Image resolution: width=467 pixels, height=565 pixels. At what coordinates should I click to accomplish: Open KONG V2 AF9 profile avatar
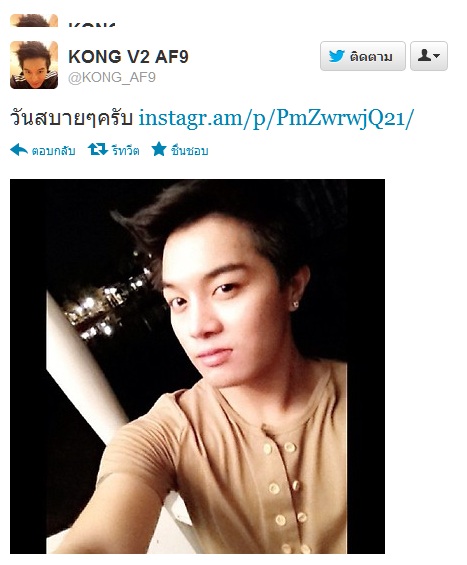pyautogui.click(x=34, y=65)
